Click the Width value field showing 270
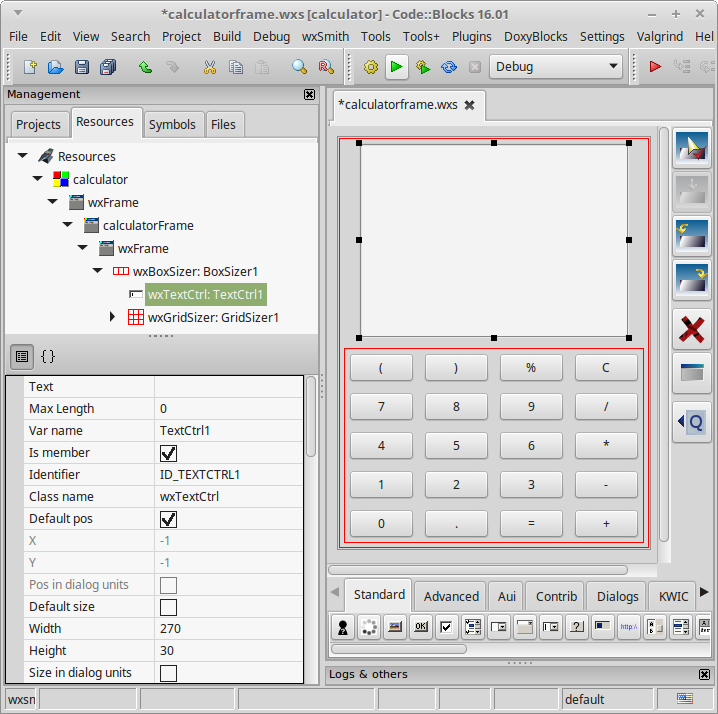 [x=229, y=628]
